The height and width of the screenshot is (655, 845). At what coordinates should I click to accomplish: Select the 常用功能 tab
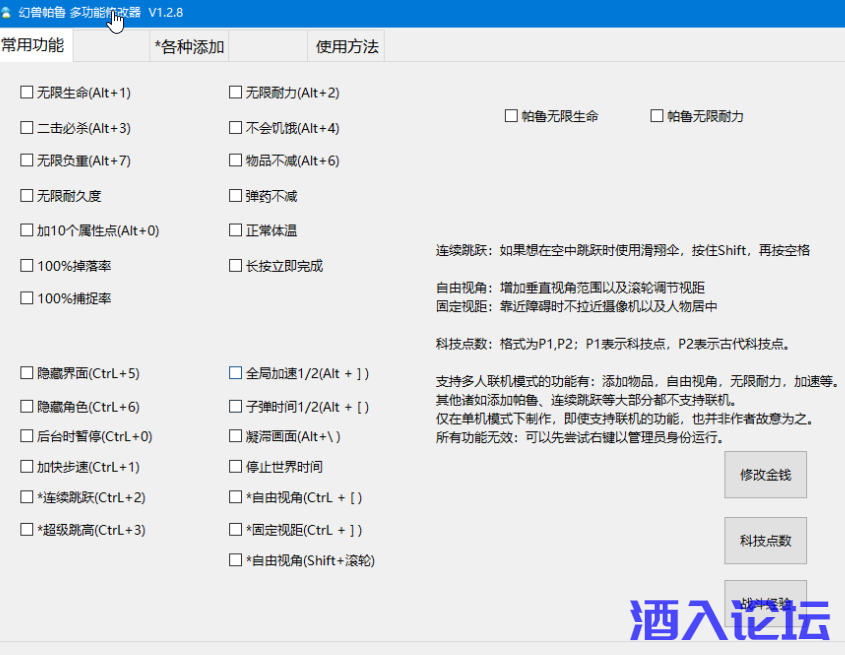[33, 45]
